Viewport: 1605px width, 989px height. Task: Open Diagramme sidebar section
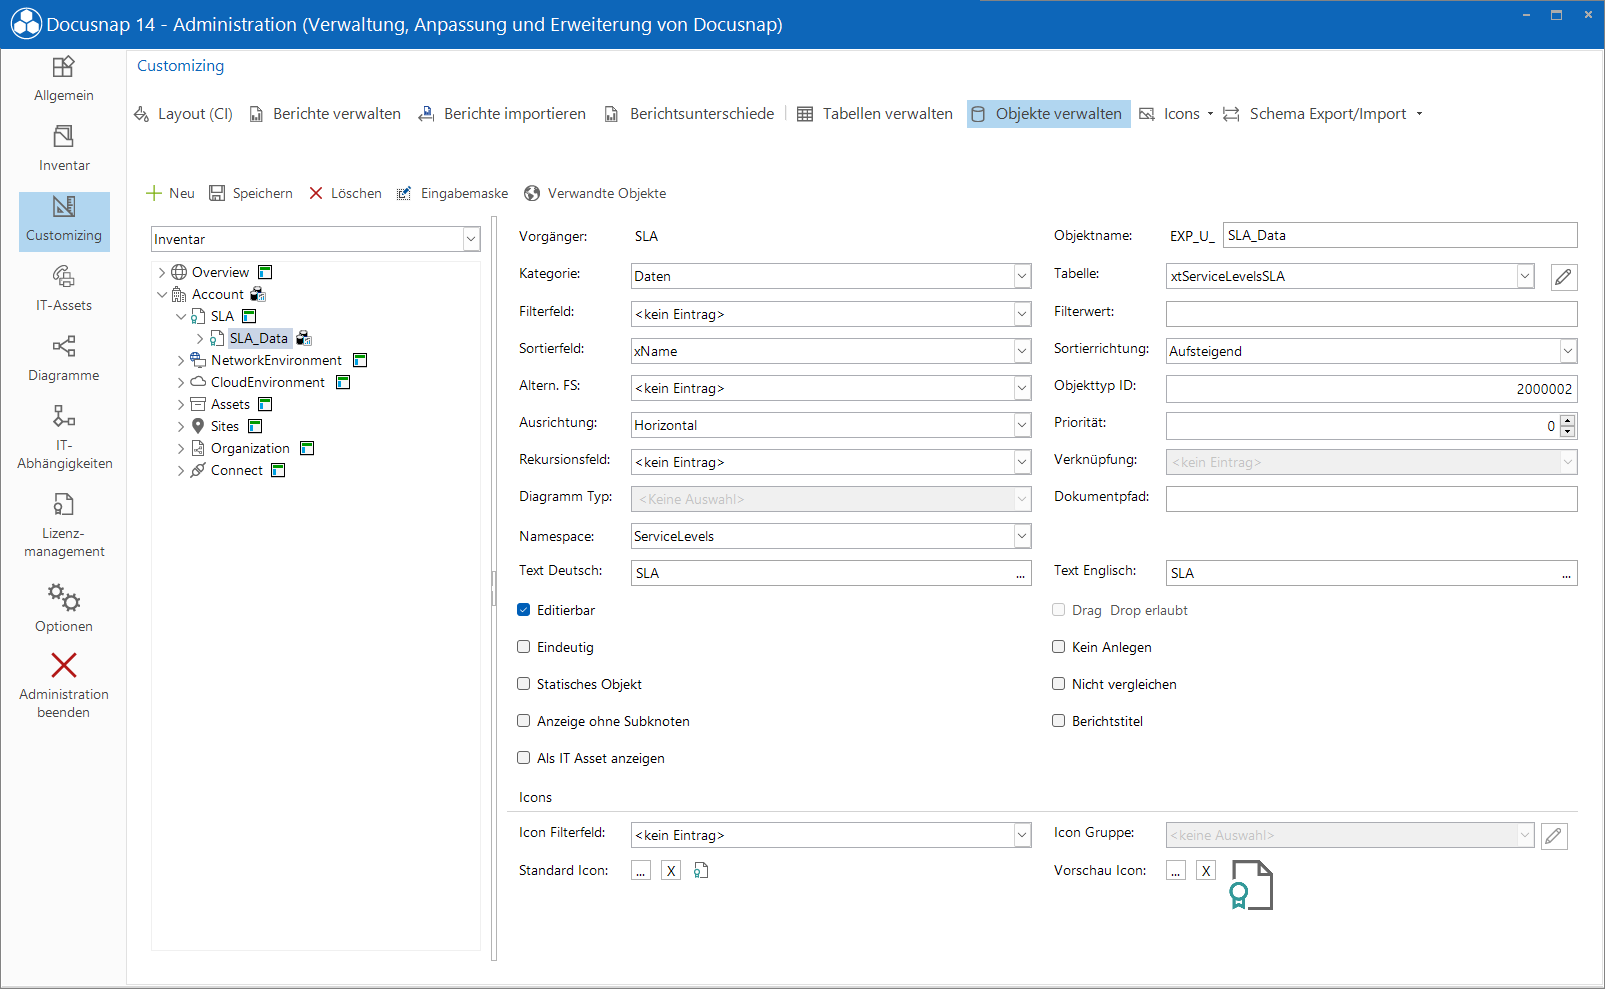click(x=64, y=360)
